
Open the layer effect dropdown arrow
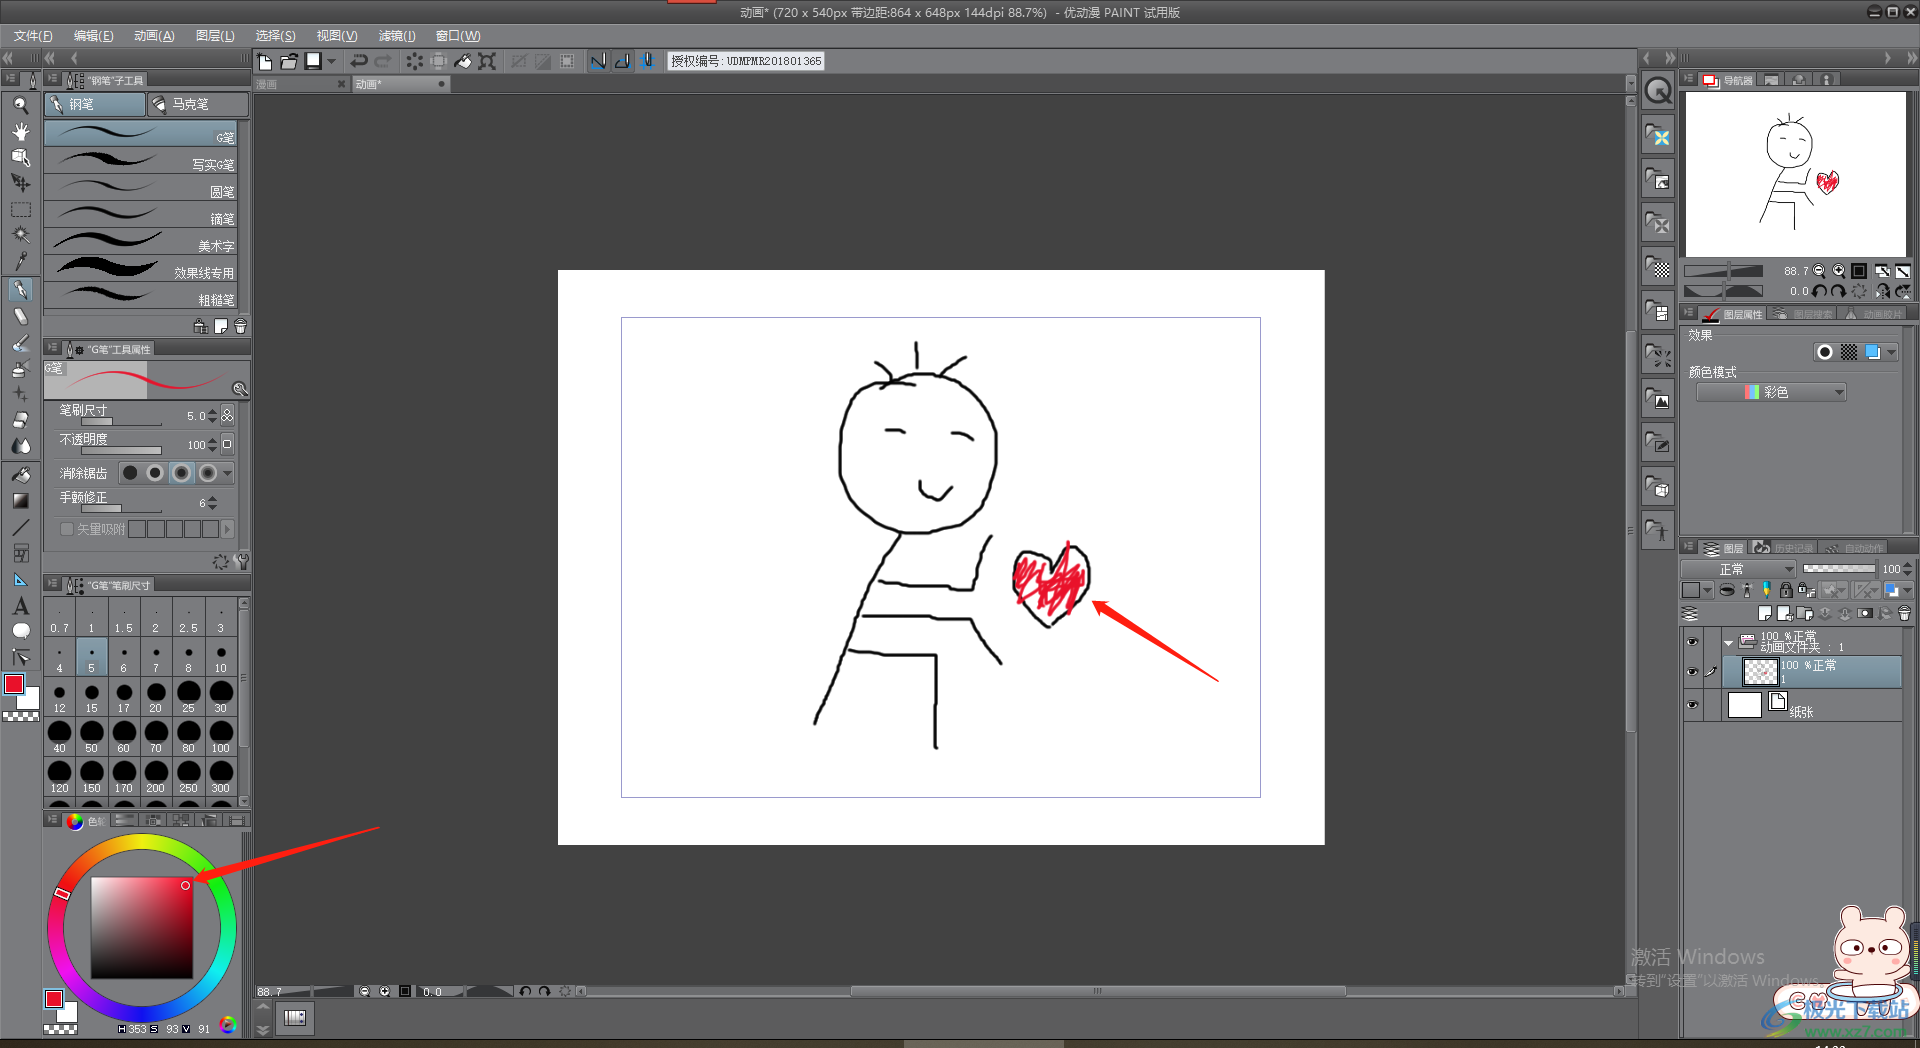1892,352
